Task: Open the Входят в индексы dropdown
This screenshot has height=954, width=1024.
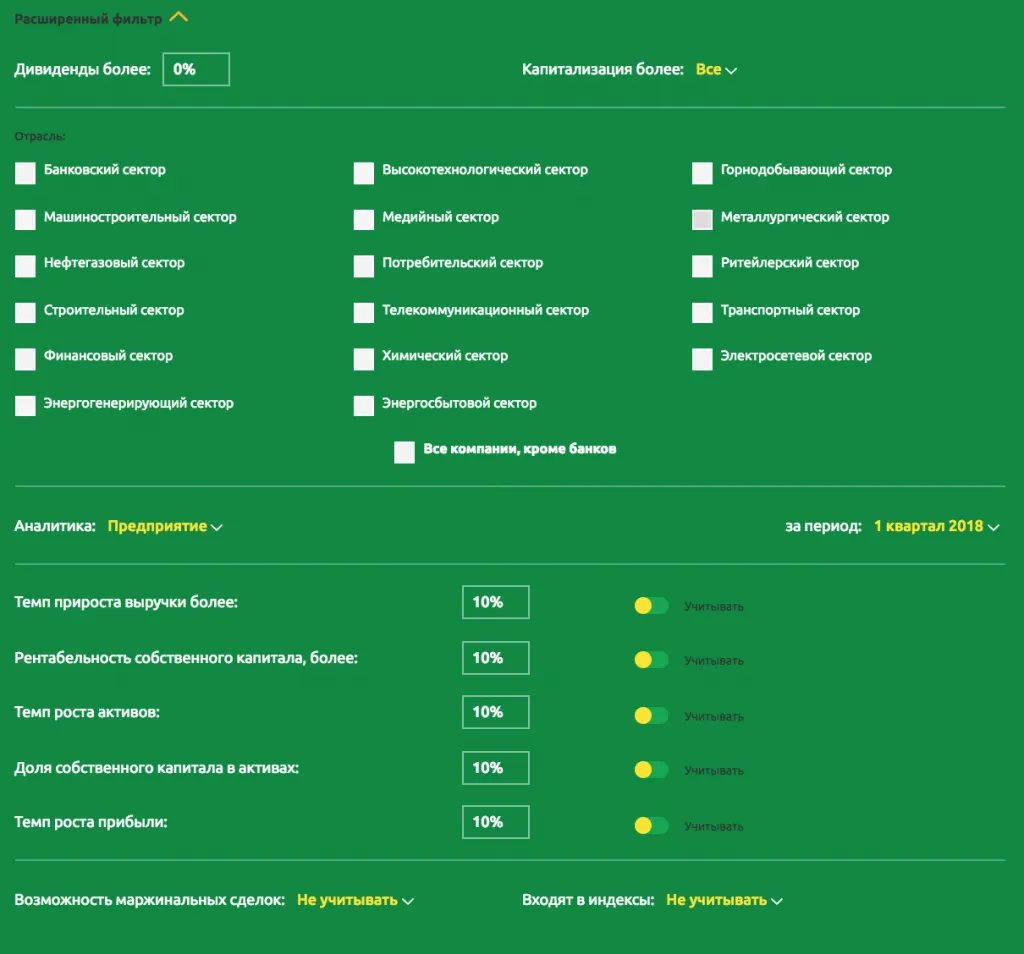Action: [x=724, y=900]
